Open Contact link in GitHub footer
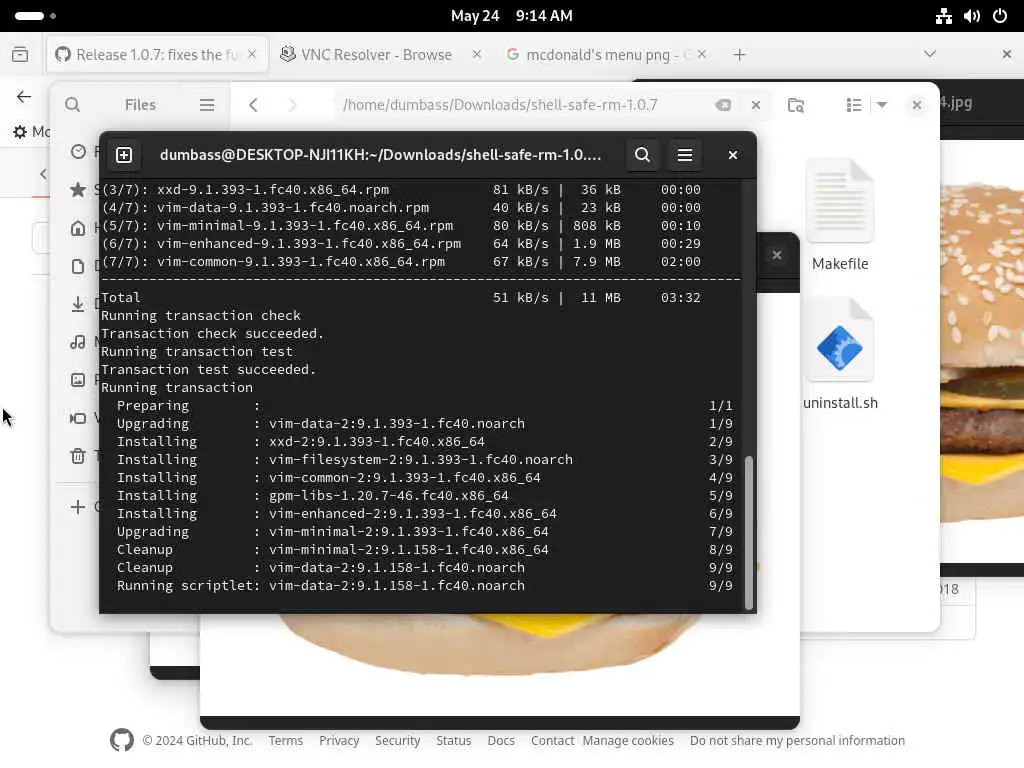 point(552,740)
